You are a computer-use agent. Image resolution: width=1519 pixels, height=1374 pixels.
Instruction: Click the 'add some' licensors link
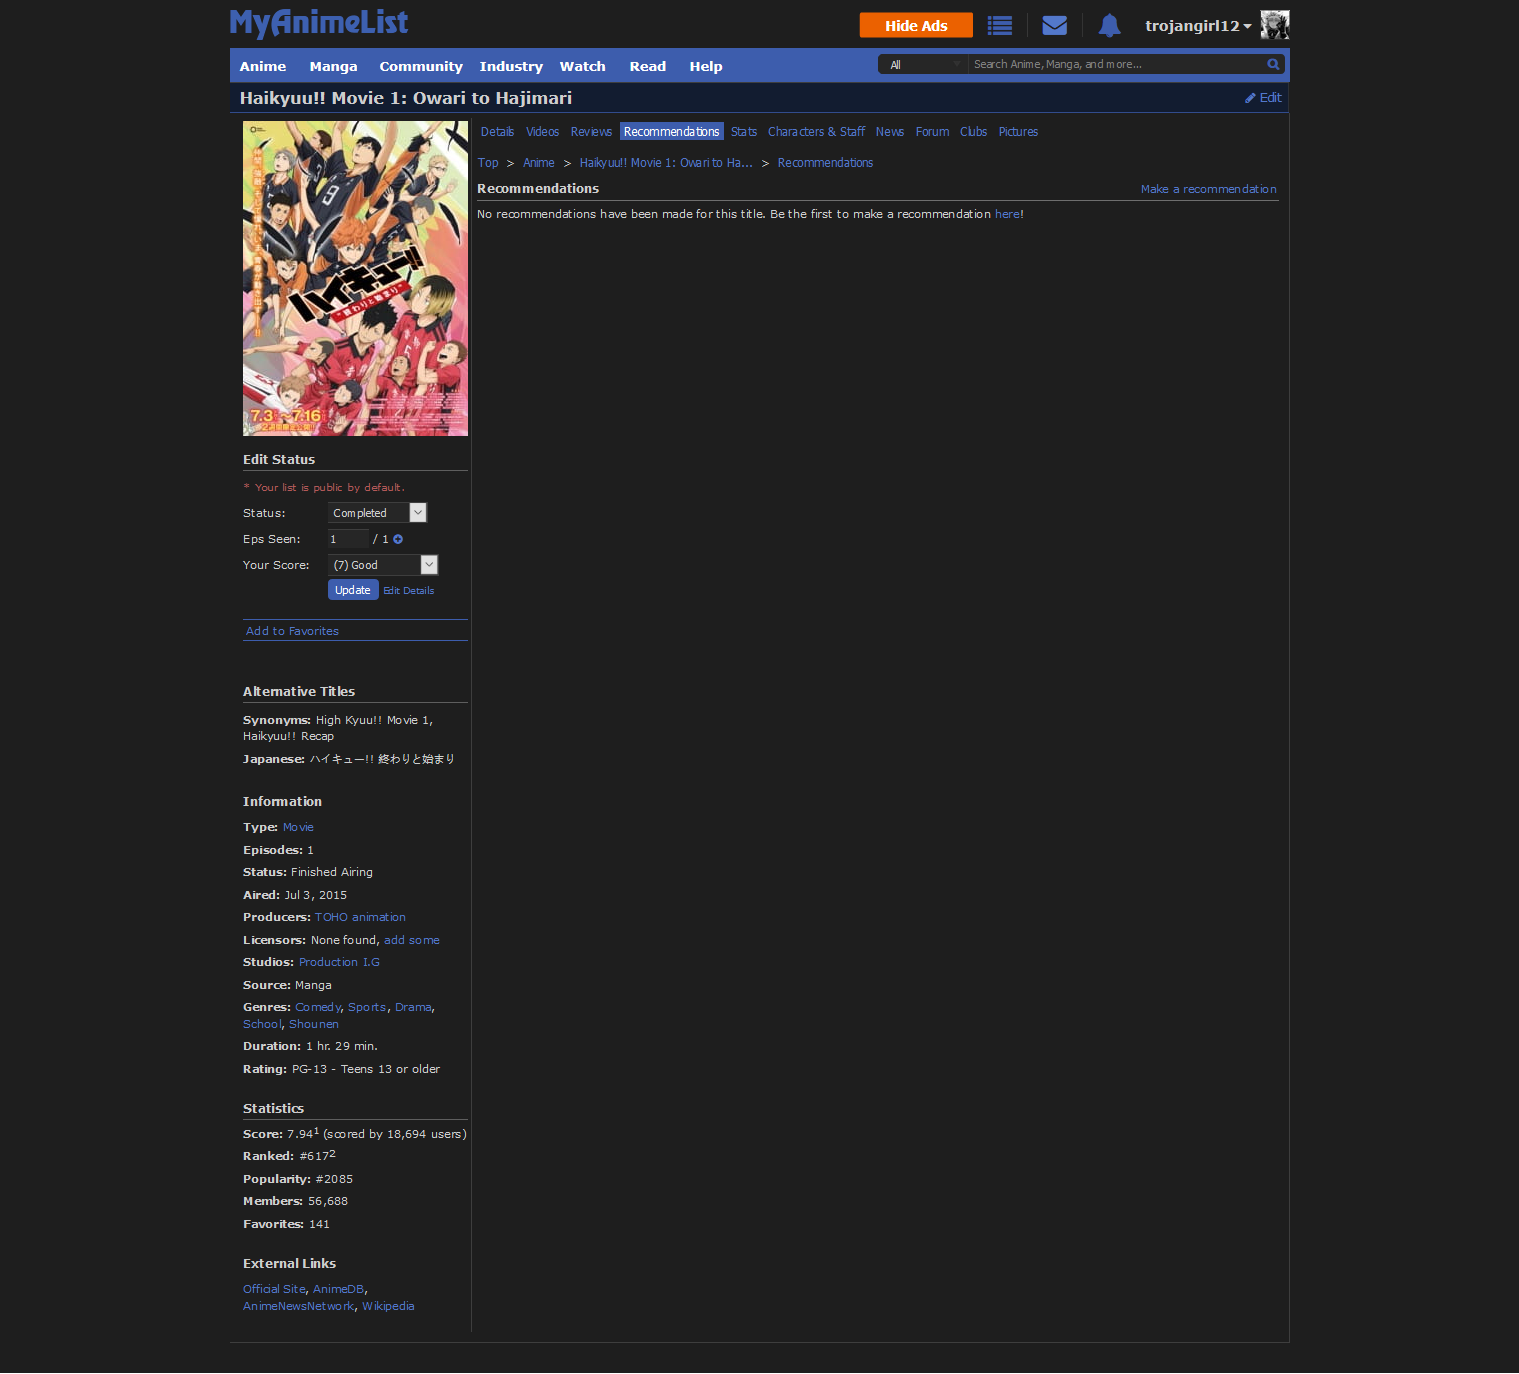(x=412, y=940)
